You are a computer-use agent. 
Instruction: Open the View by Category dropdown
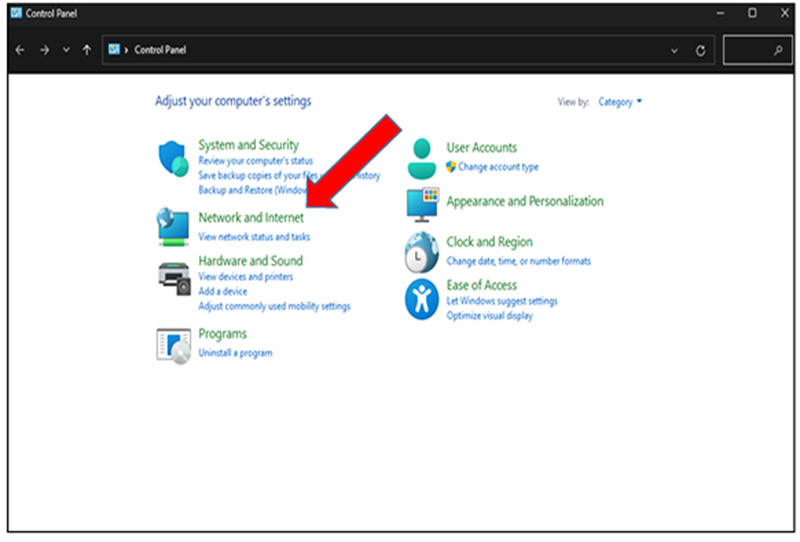pyautogui.click(x=620, y=102)
